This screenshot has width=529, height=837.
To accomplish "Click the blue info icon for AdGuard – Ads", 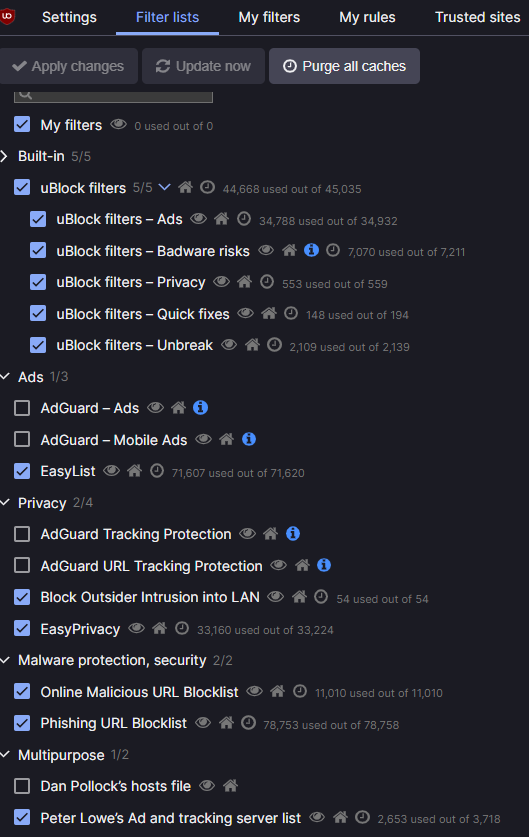I will [x=200, y=408].
